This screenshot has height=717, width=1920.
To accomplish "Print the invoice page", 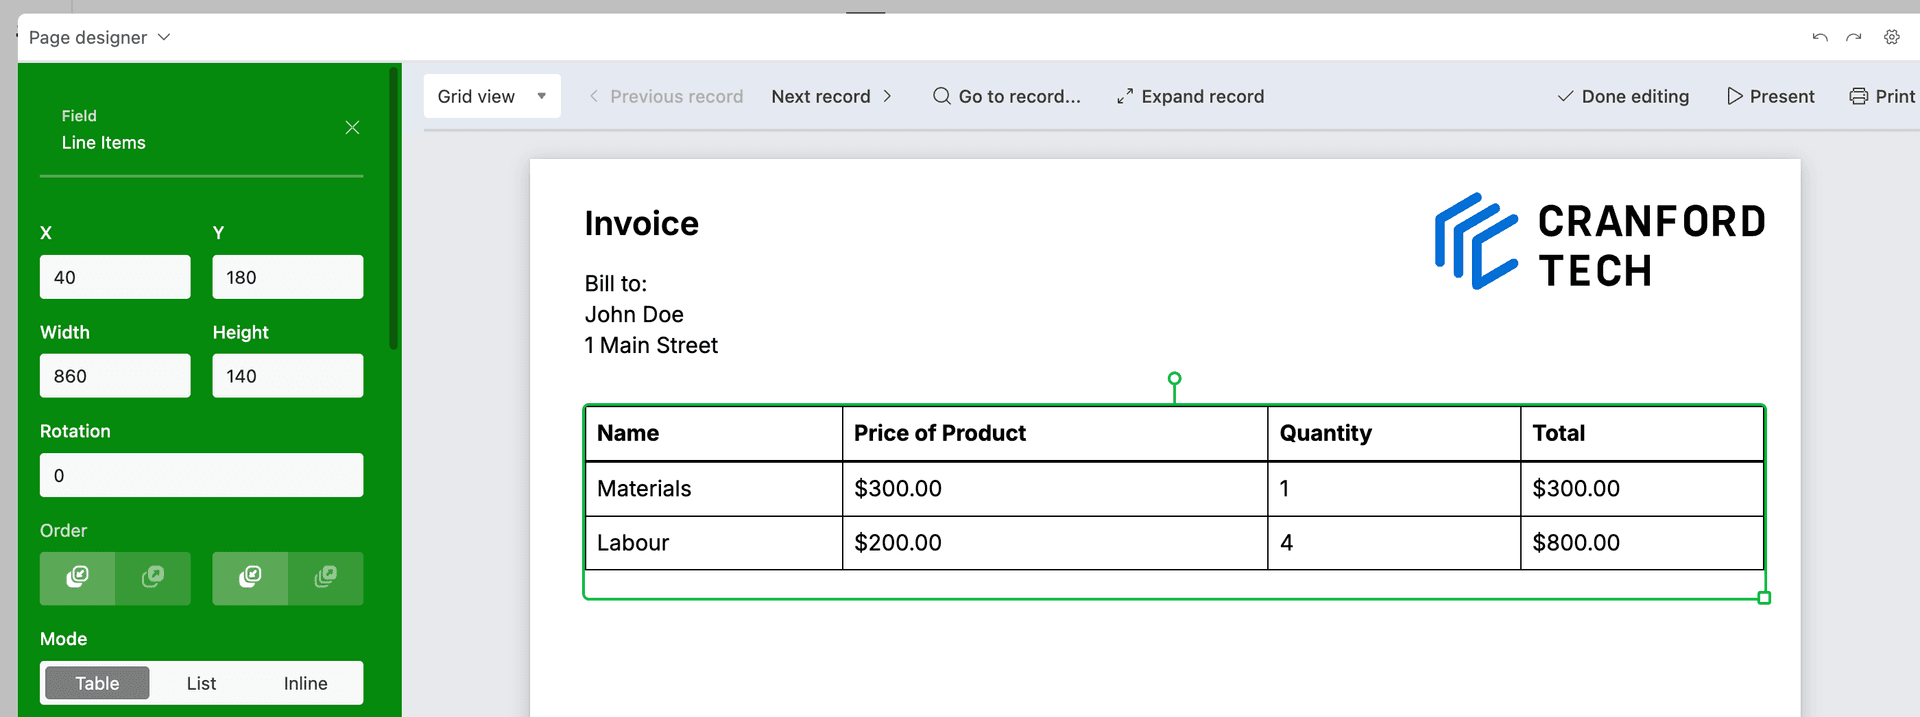I will [x=1882, y=96].
